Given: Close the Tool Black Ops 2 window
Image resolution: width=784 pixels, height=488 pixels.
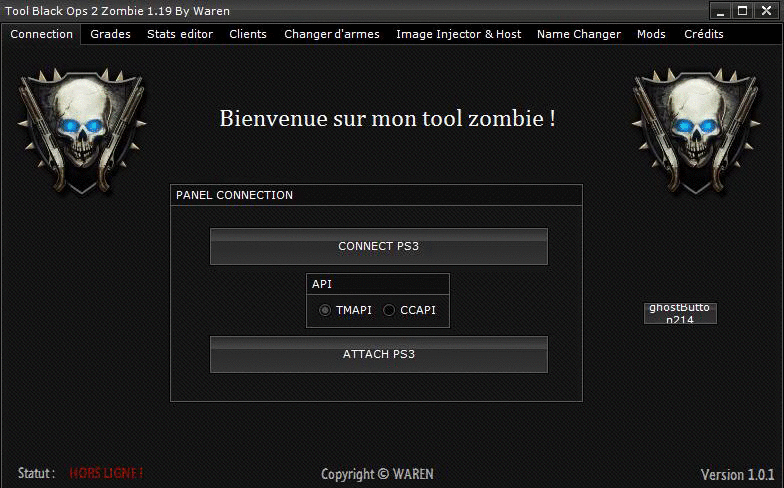Looking at the screenshot, I should (x=766, y=11).
